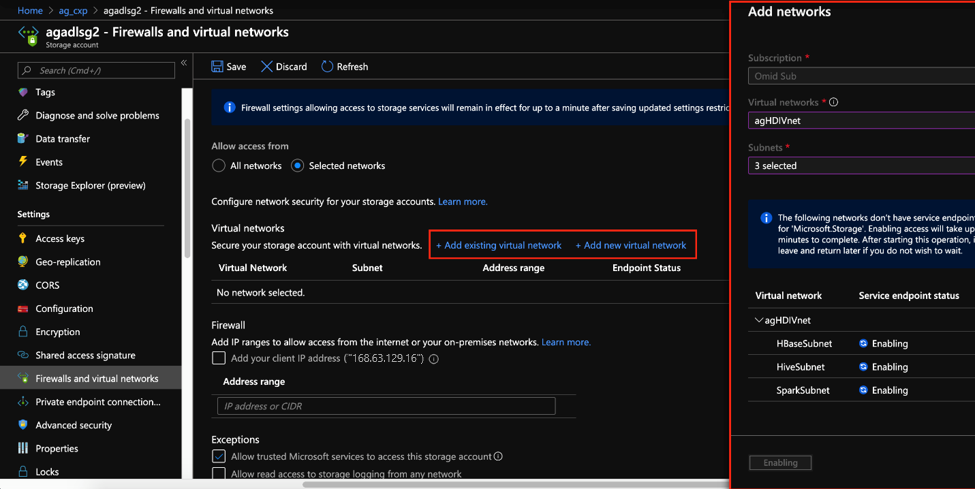This screenshot has height=489, width=975.
Task: Click Add existing virtual network link
Action: click(x=499, y=245)
